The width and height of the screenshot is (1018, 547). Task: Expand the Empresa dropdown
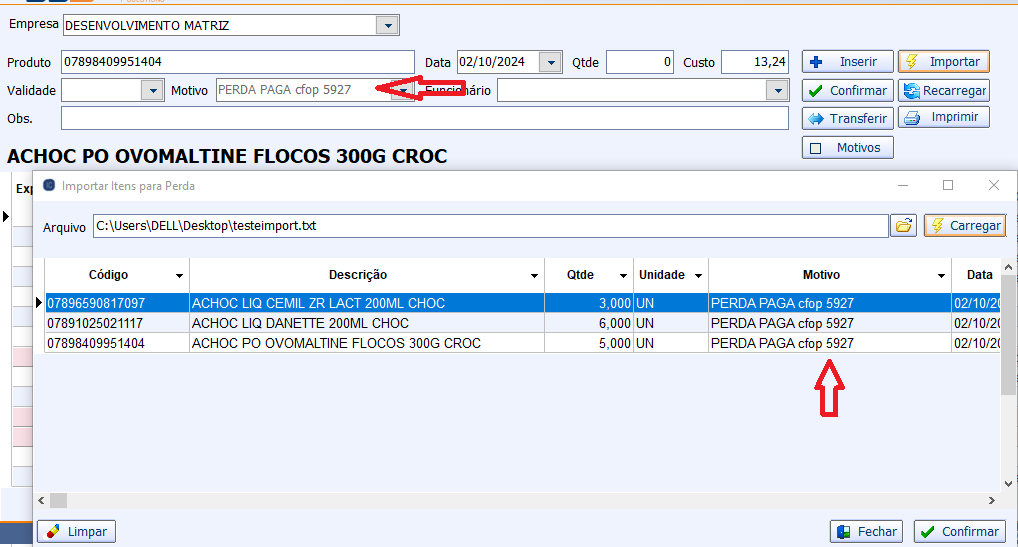387,26
